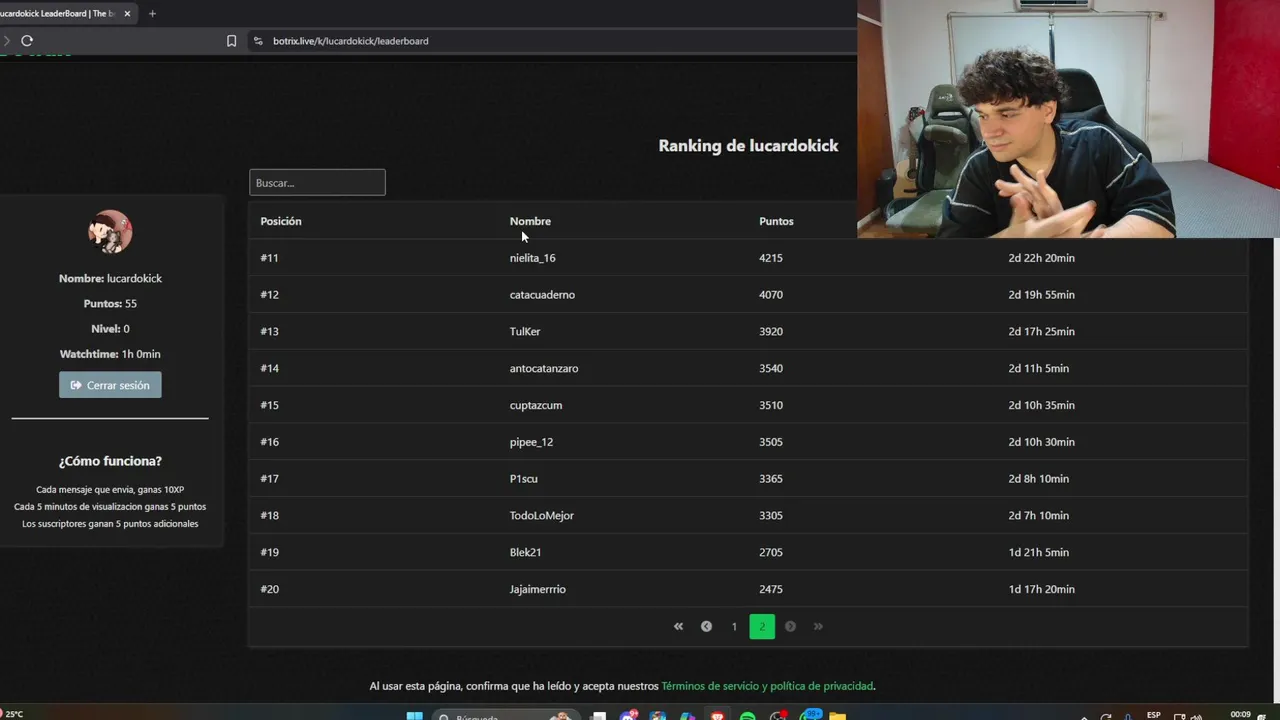Open the Windows Start menu
This screenshot has width=1280, height=720.
coord(414,716)
